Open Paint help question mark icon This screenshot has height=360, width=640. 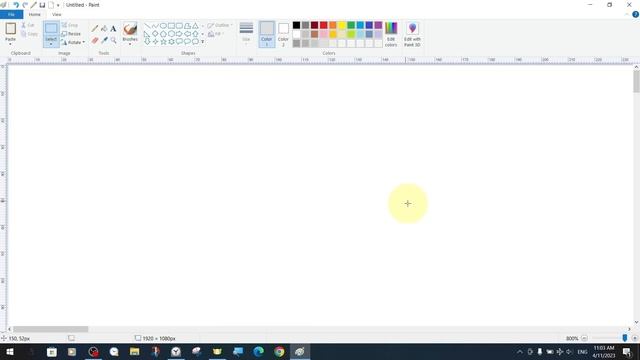tap(635, 14)
